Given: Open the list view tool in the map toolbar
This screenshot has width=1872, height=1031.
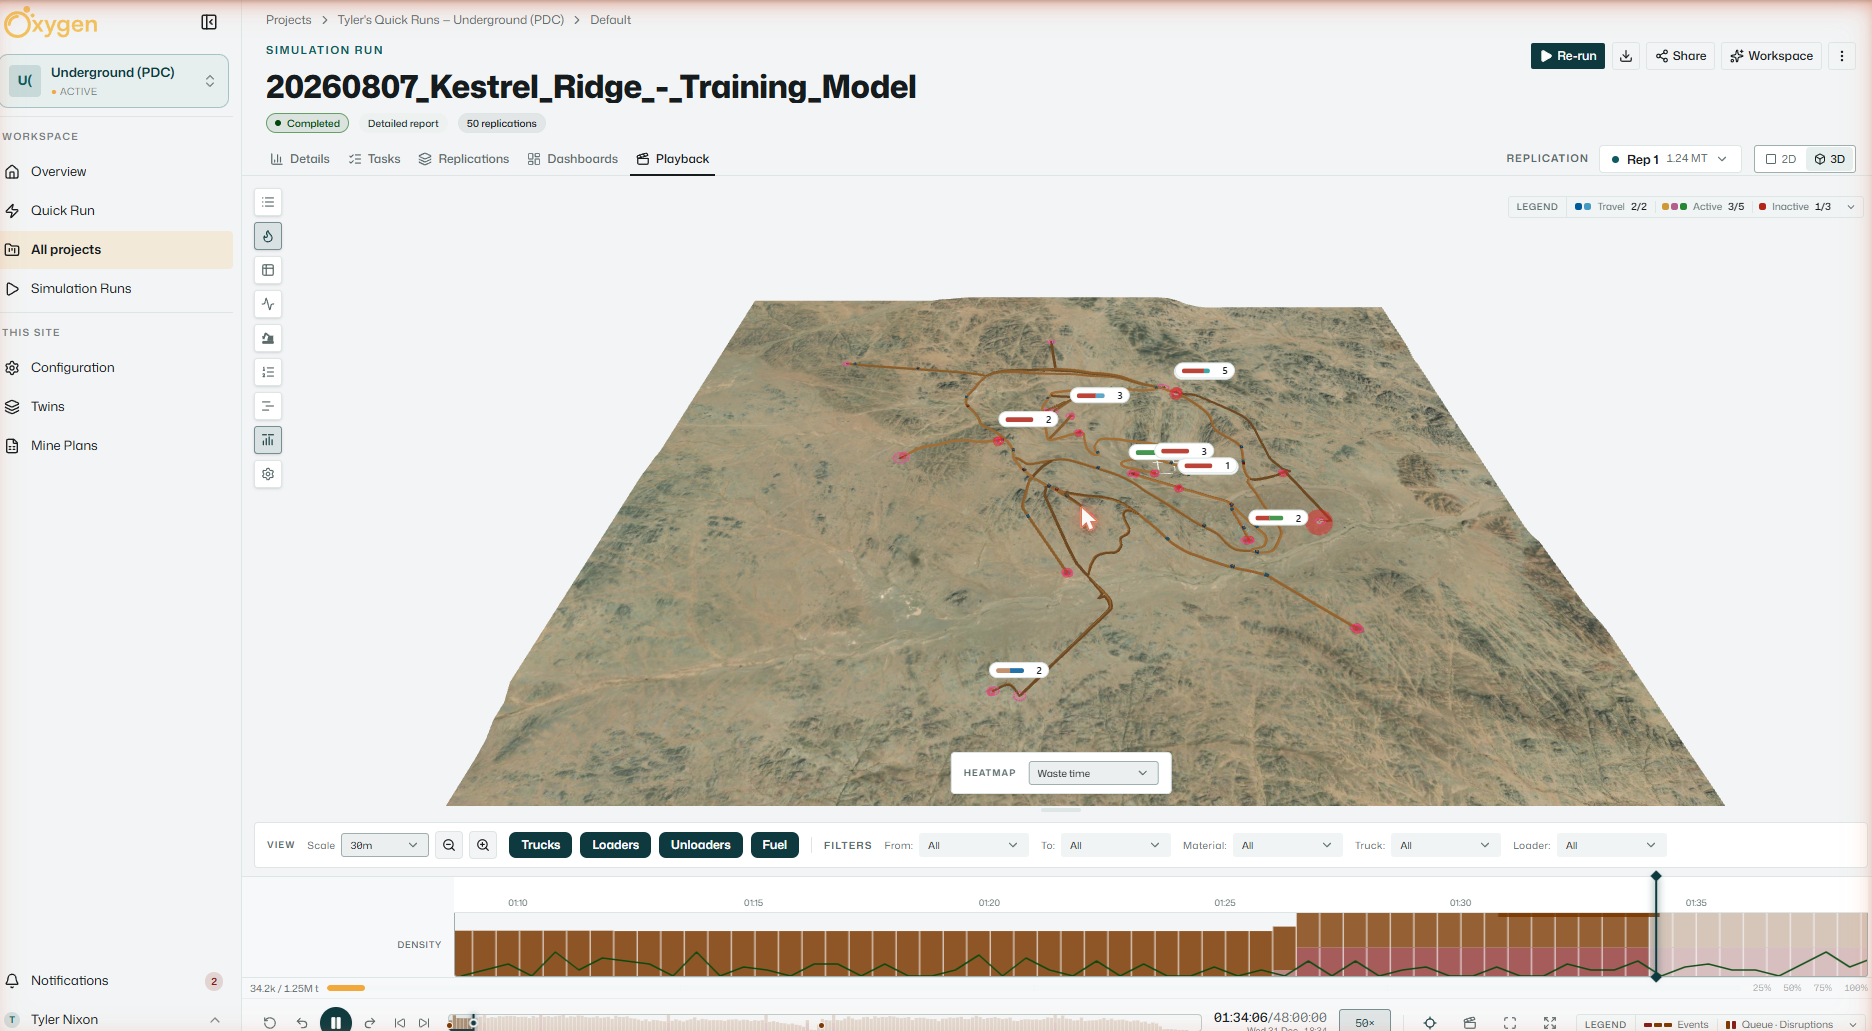Looking at the screenshot, I should point(268,202).
